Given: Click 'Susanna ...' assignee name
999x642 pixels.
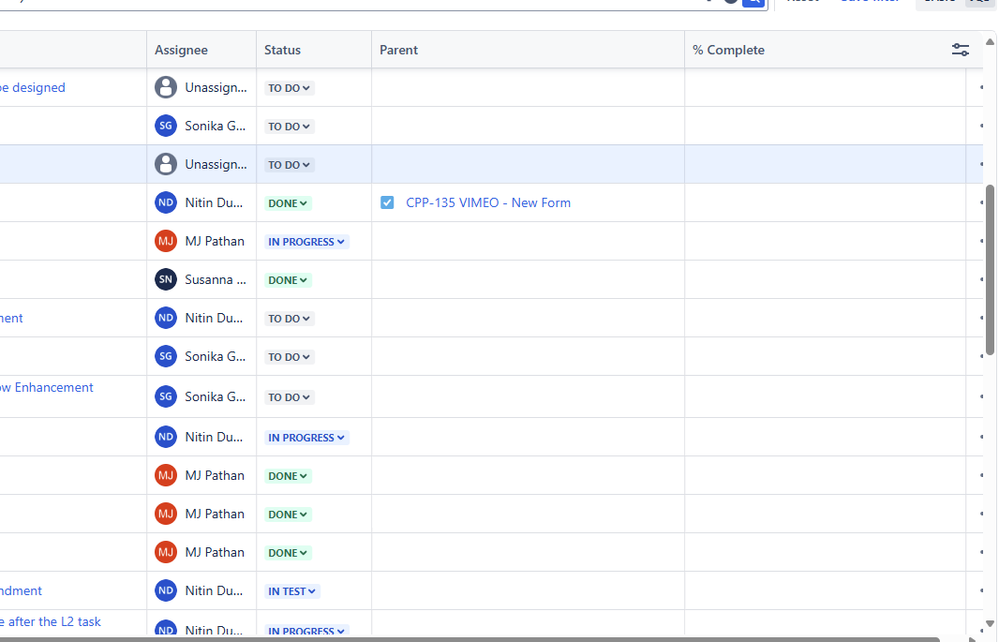Looking at the screenshot, I should click(x=215, y=279).
